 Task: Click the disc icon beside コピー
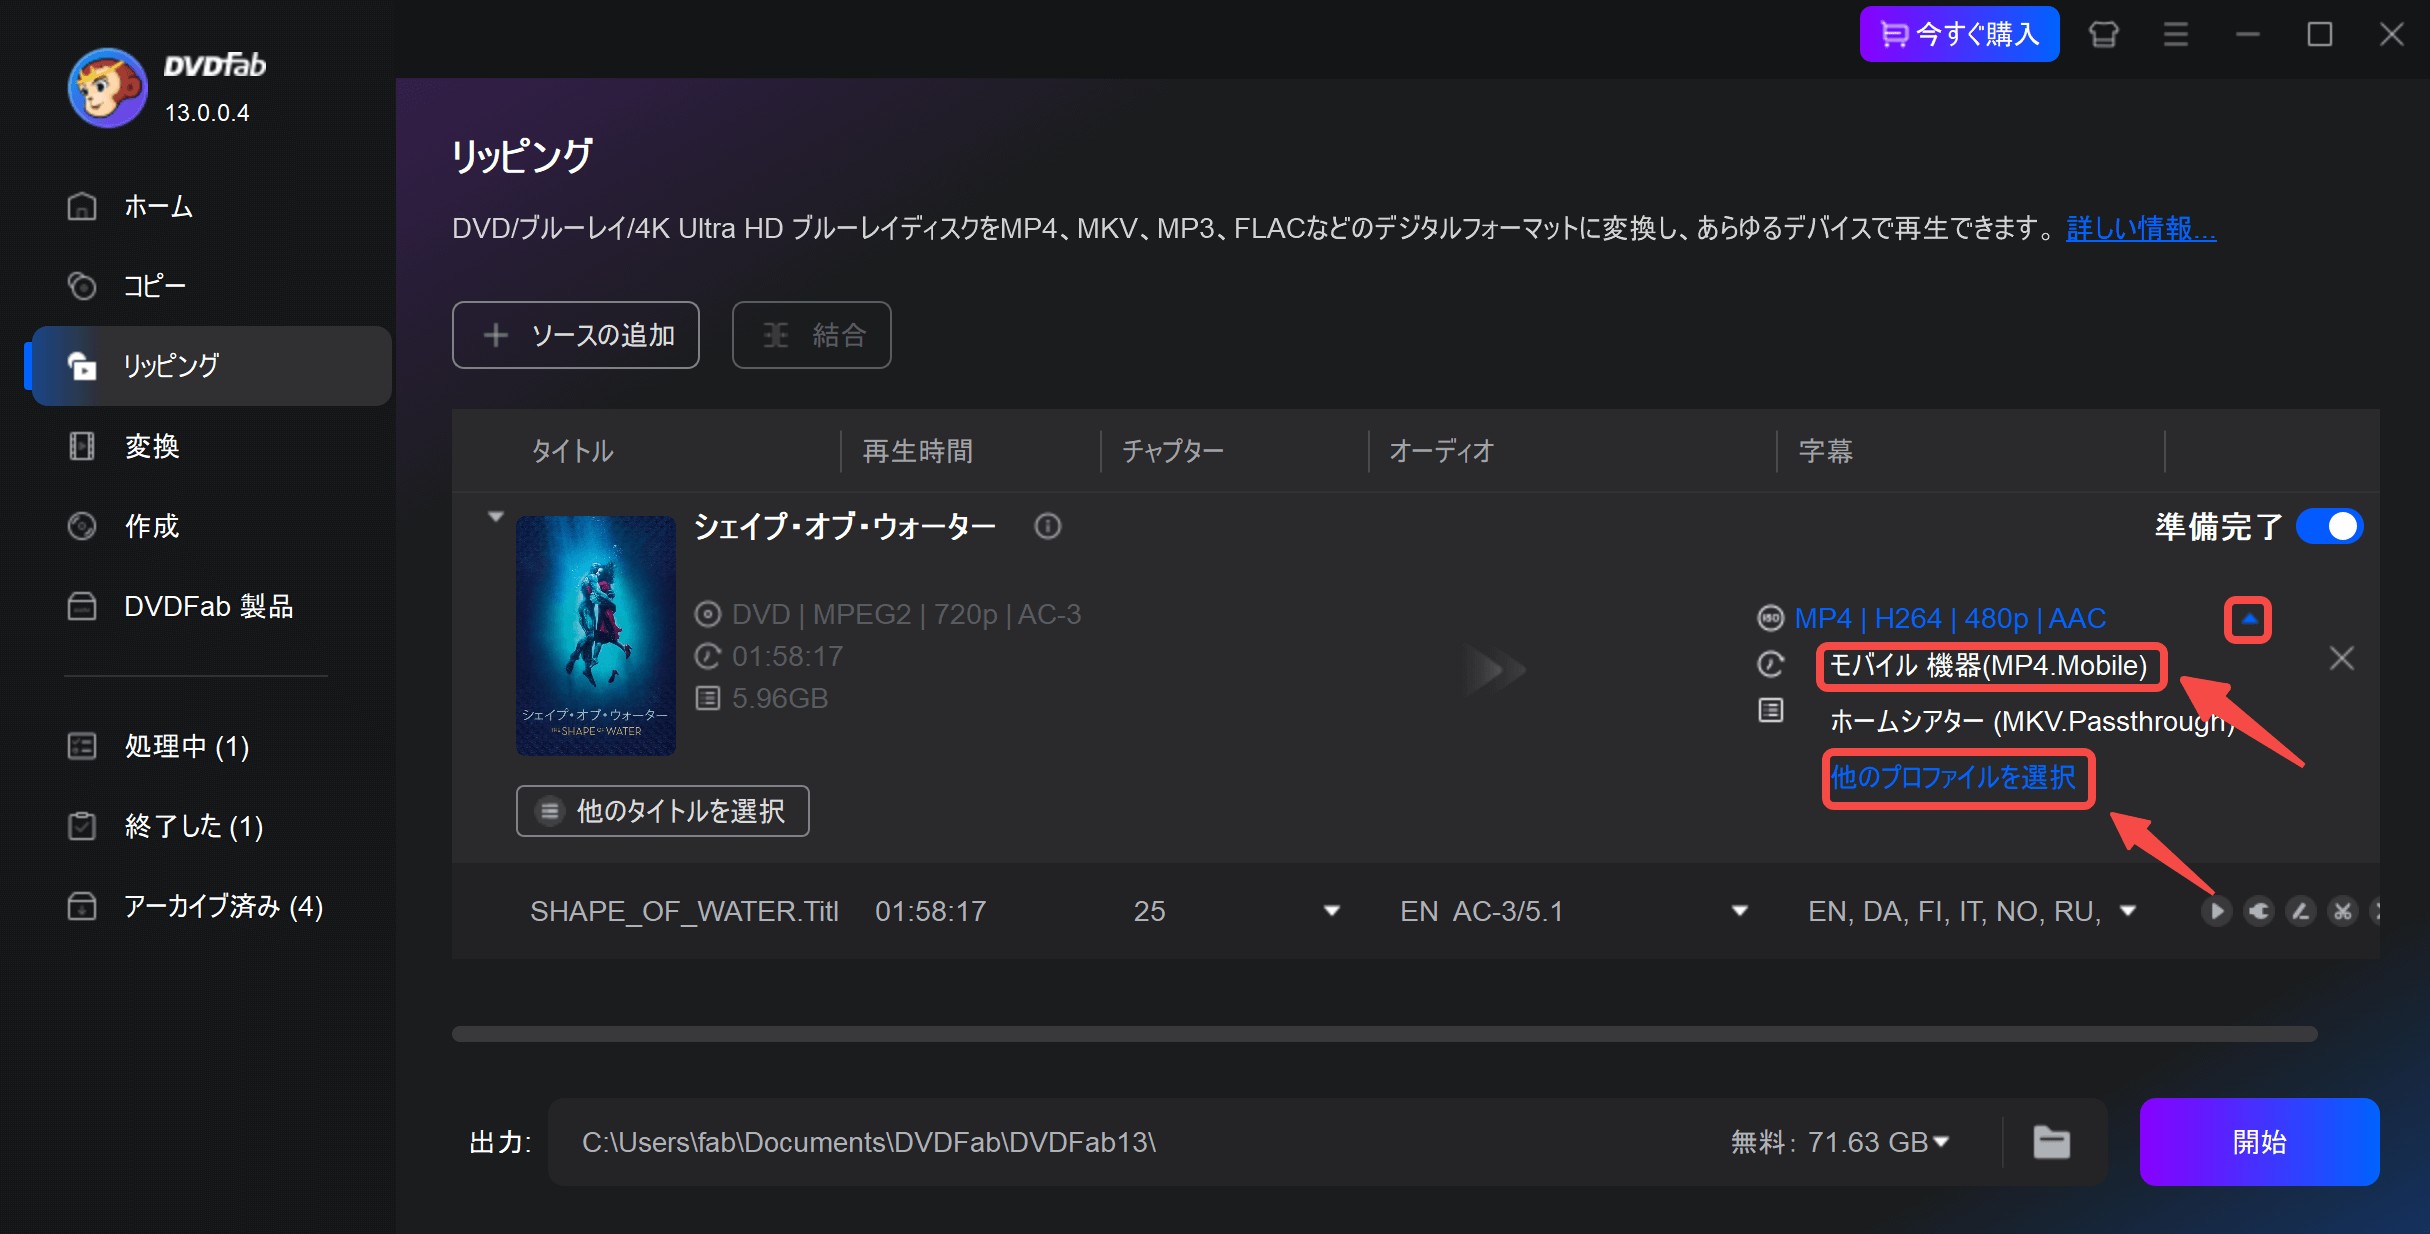pos(82,286)
